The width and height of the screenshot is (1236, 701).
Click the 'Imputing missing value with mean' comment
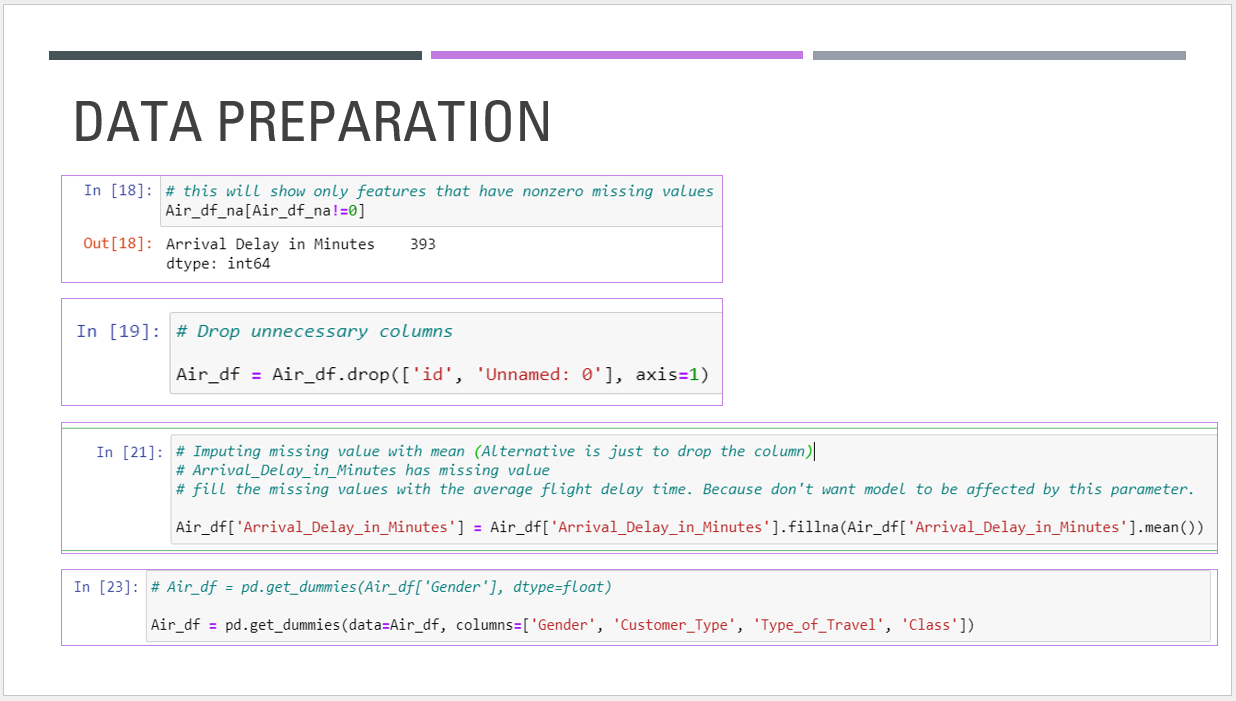(x=494, y=451)
